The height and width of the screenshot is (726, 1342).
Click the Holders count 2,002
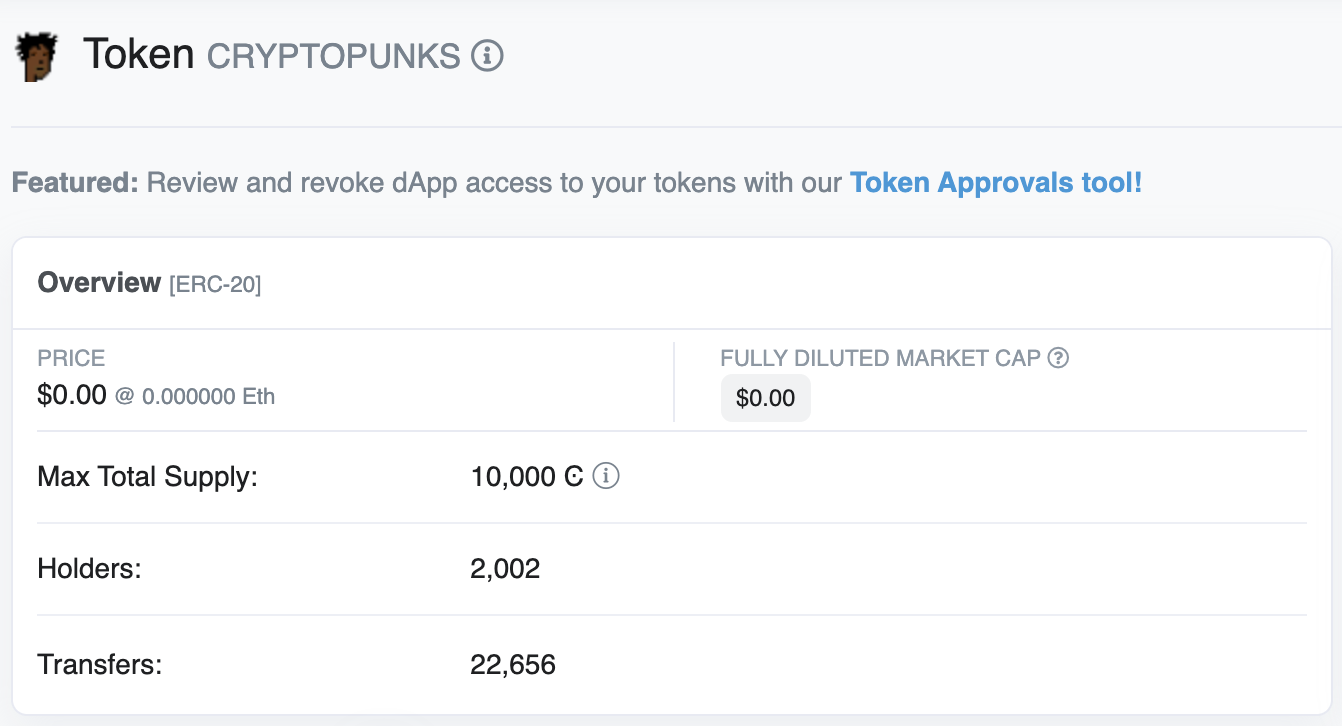point(505,569)
